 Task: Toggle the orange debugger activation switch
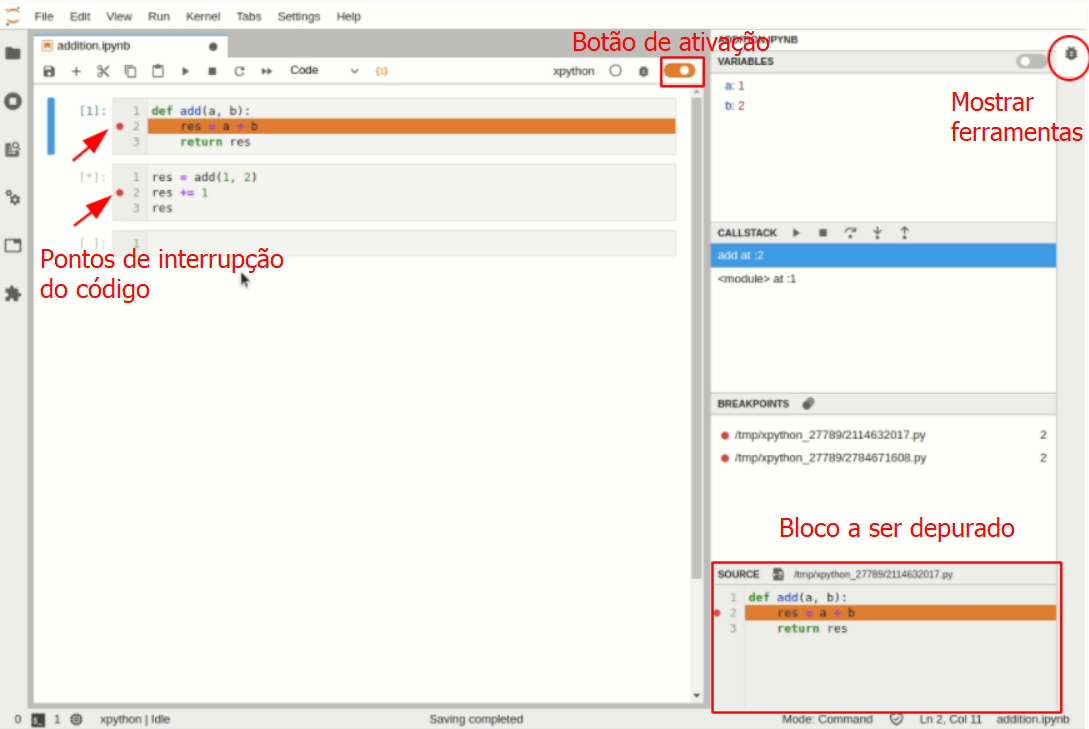click(x=679, y=70)
